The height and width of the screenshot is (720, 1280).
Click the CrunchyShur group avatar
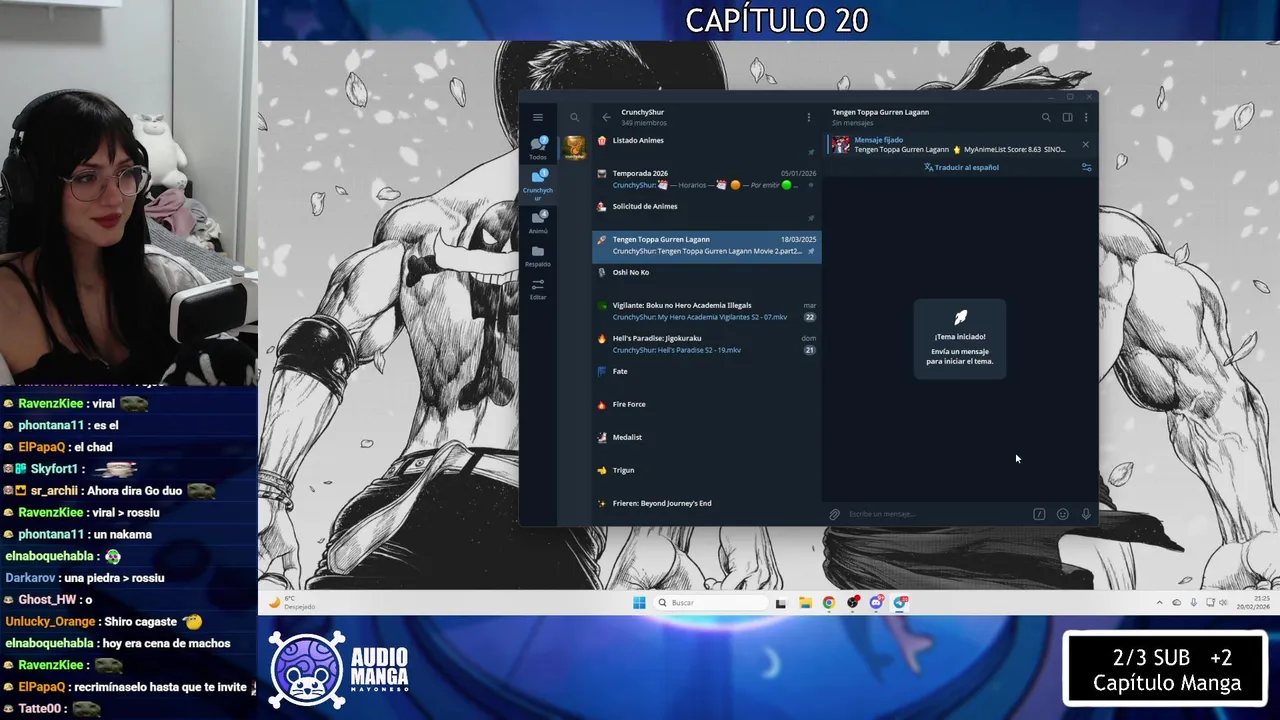click(x=574, y=148)
